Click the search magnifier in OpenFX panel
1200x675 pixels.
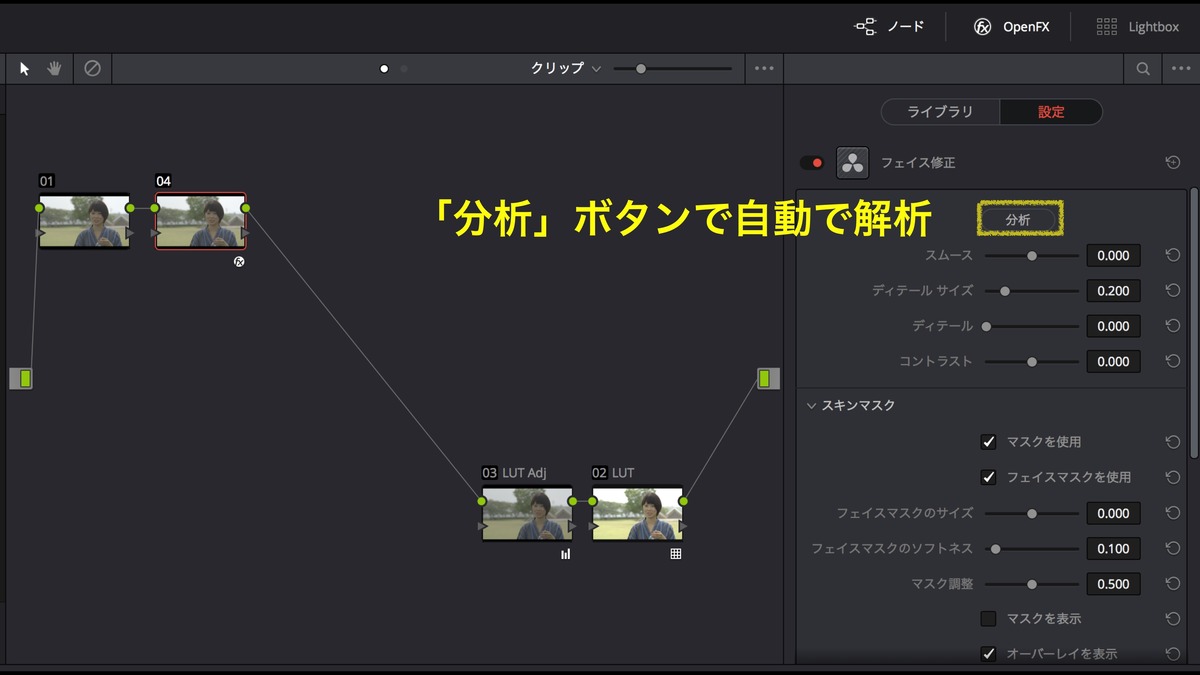(x=1142, y=69)
